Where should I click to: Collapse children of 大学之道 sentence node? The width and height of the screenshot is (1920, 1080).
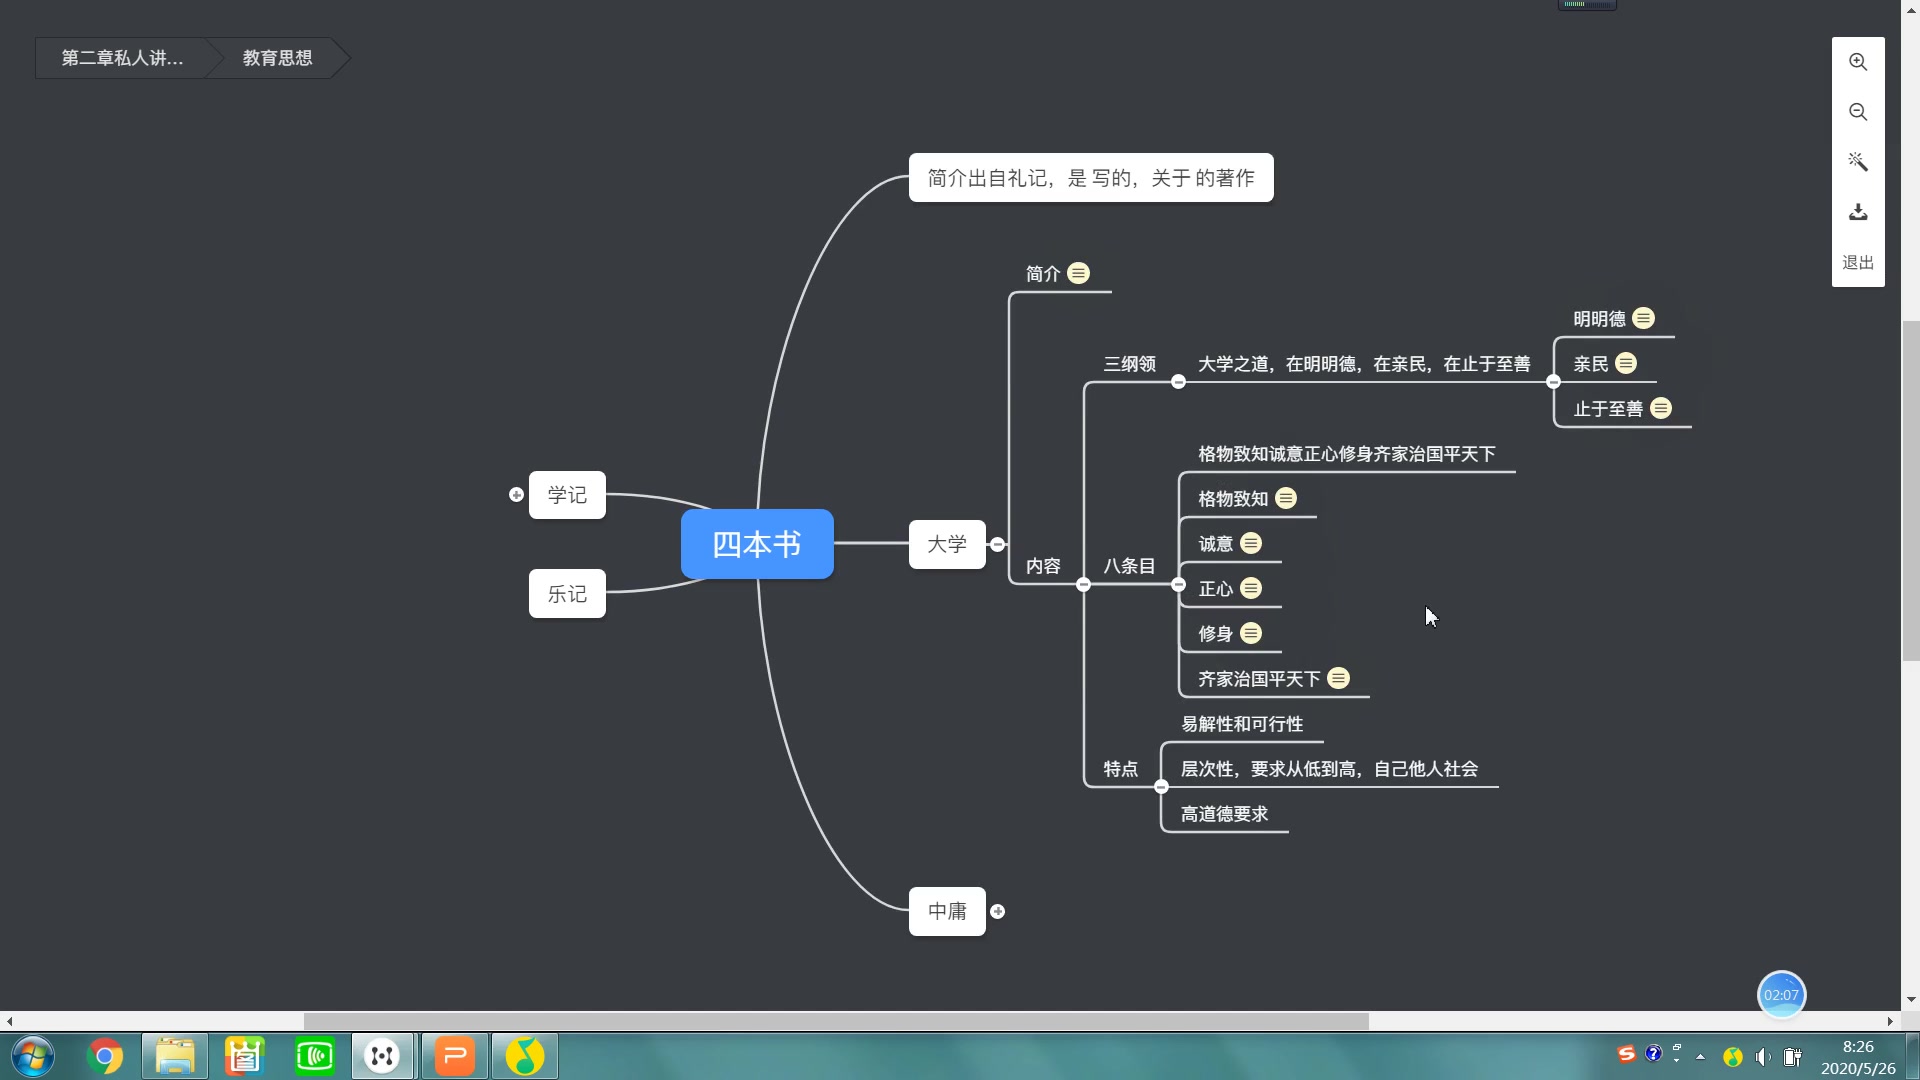(1553, 382)
